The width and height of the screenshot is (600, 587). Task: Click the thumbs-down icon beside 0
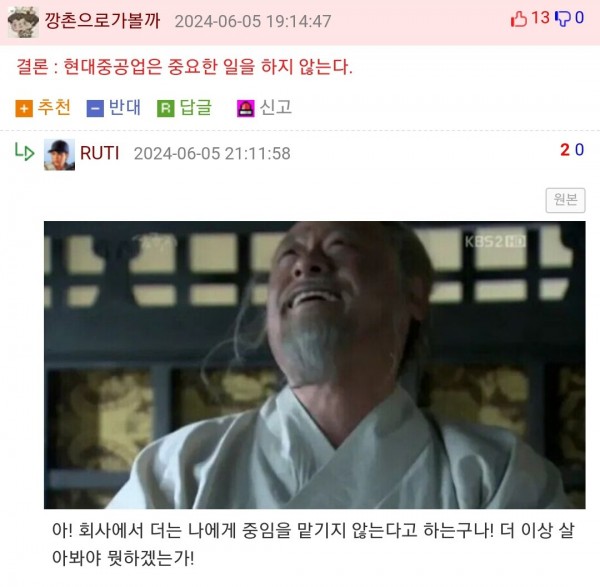[x=563, y=19]
